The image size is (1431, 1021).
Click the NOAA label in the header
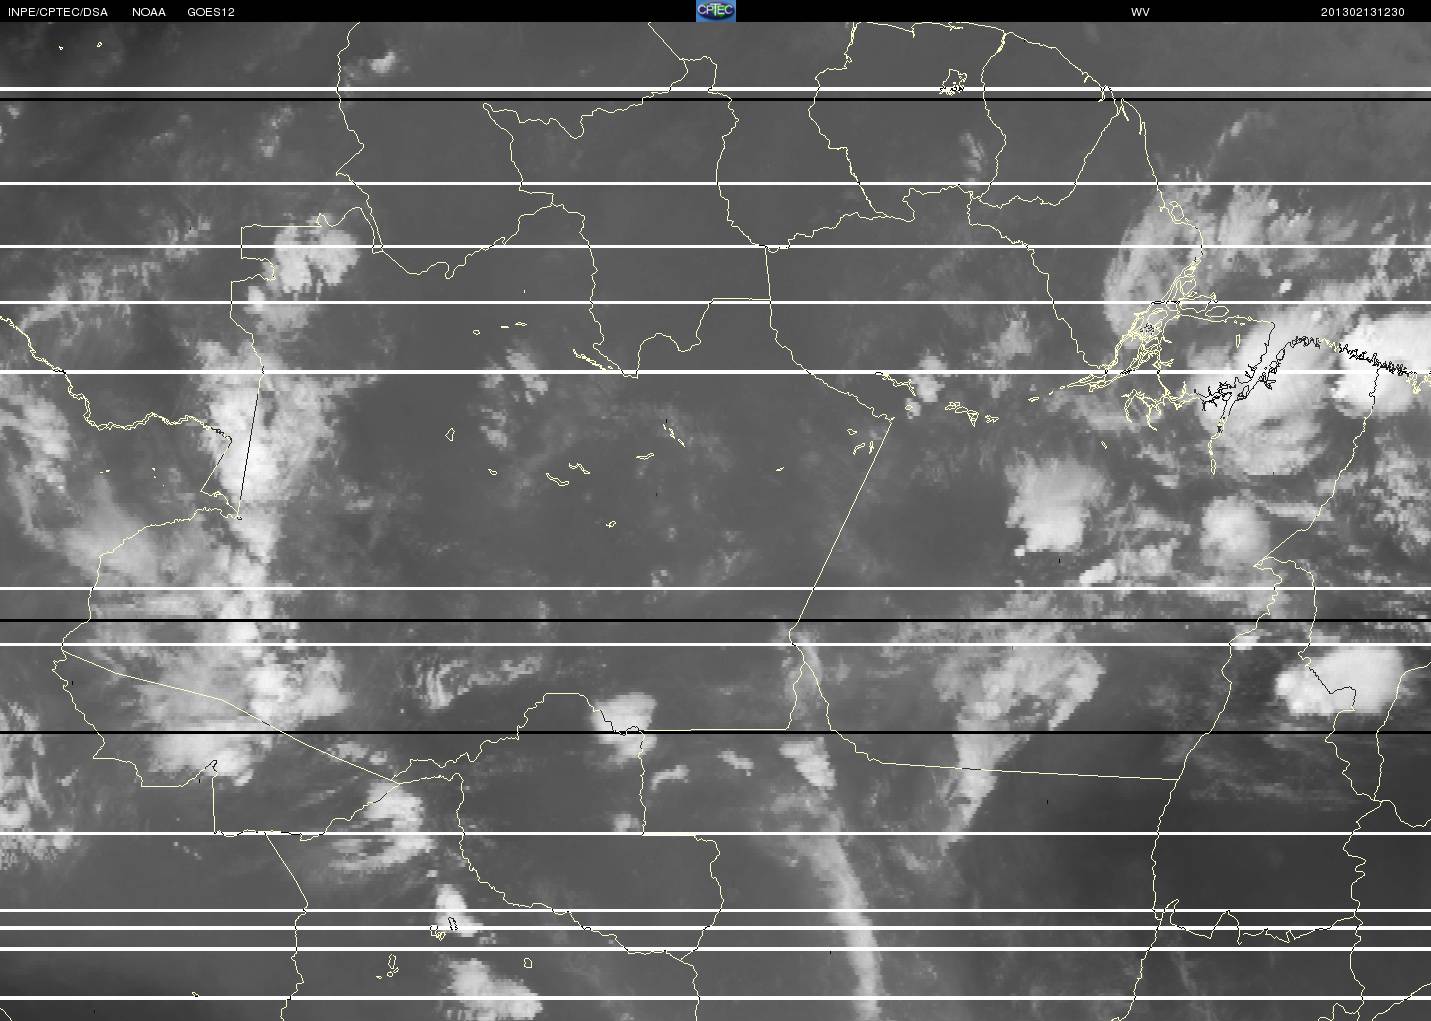click(x=149, y=12)
